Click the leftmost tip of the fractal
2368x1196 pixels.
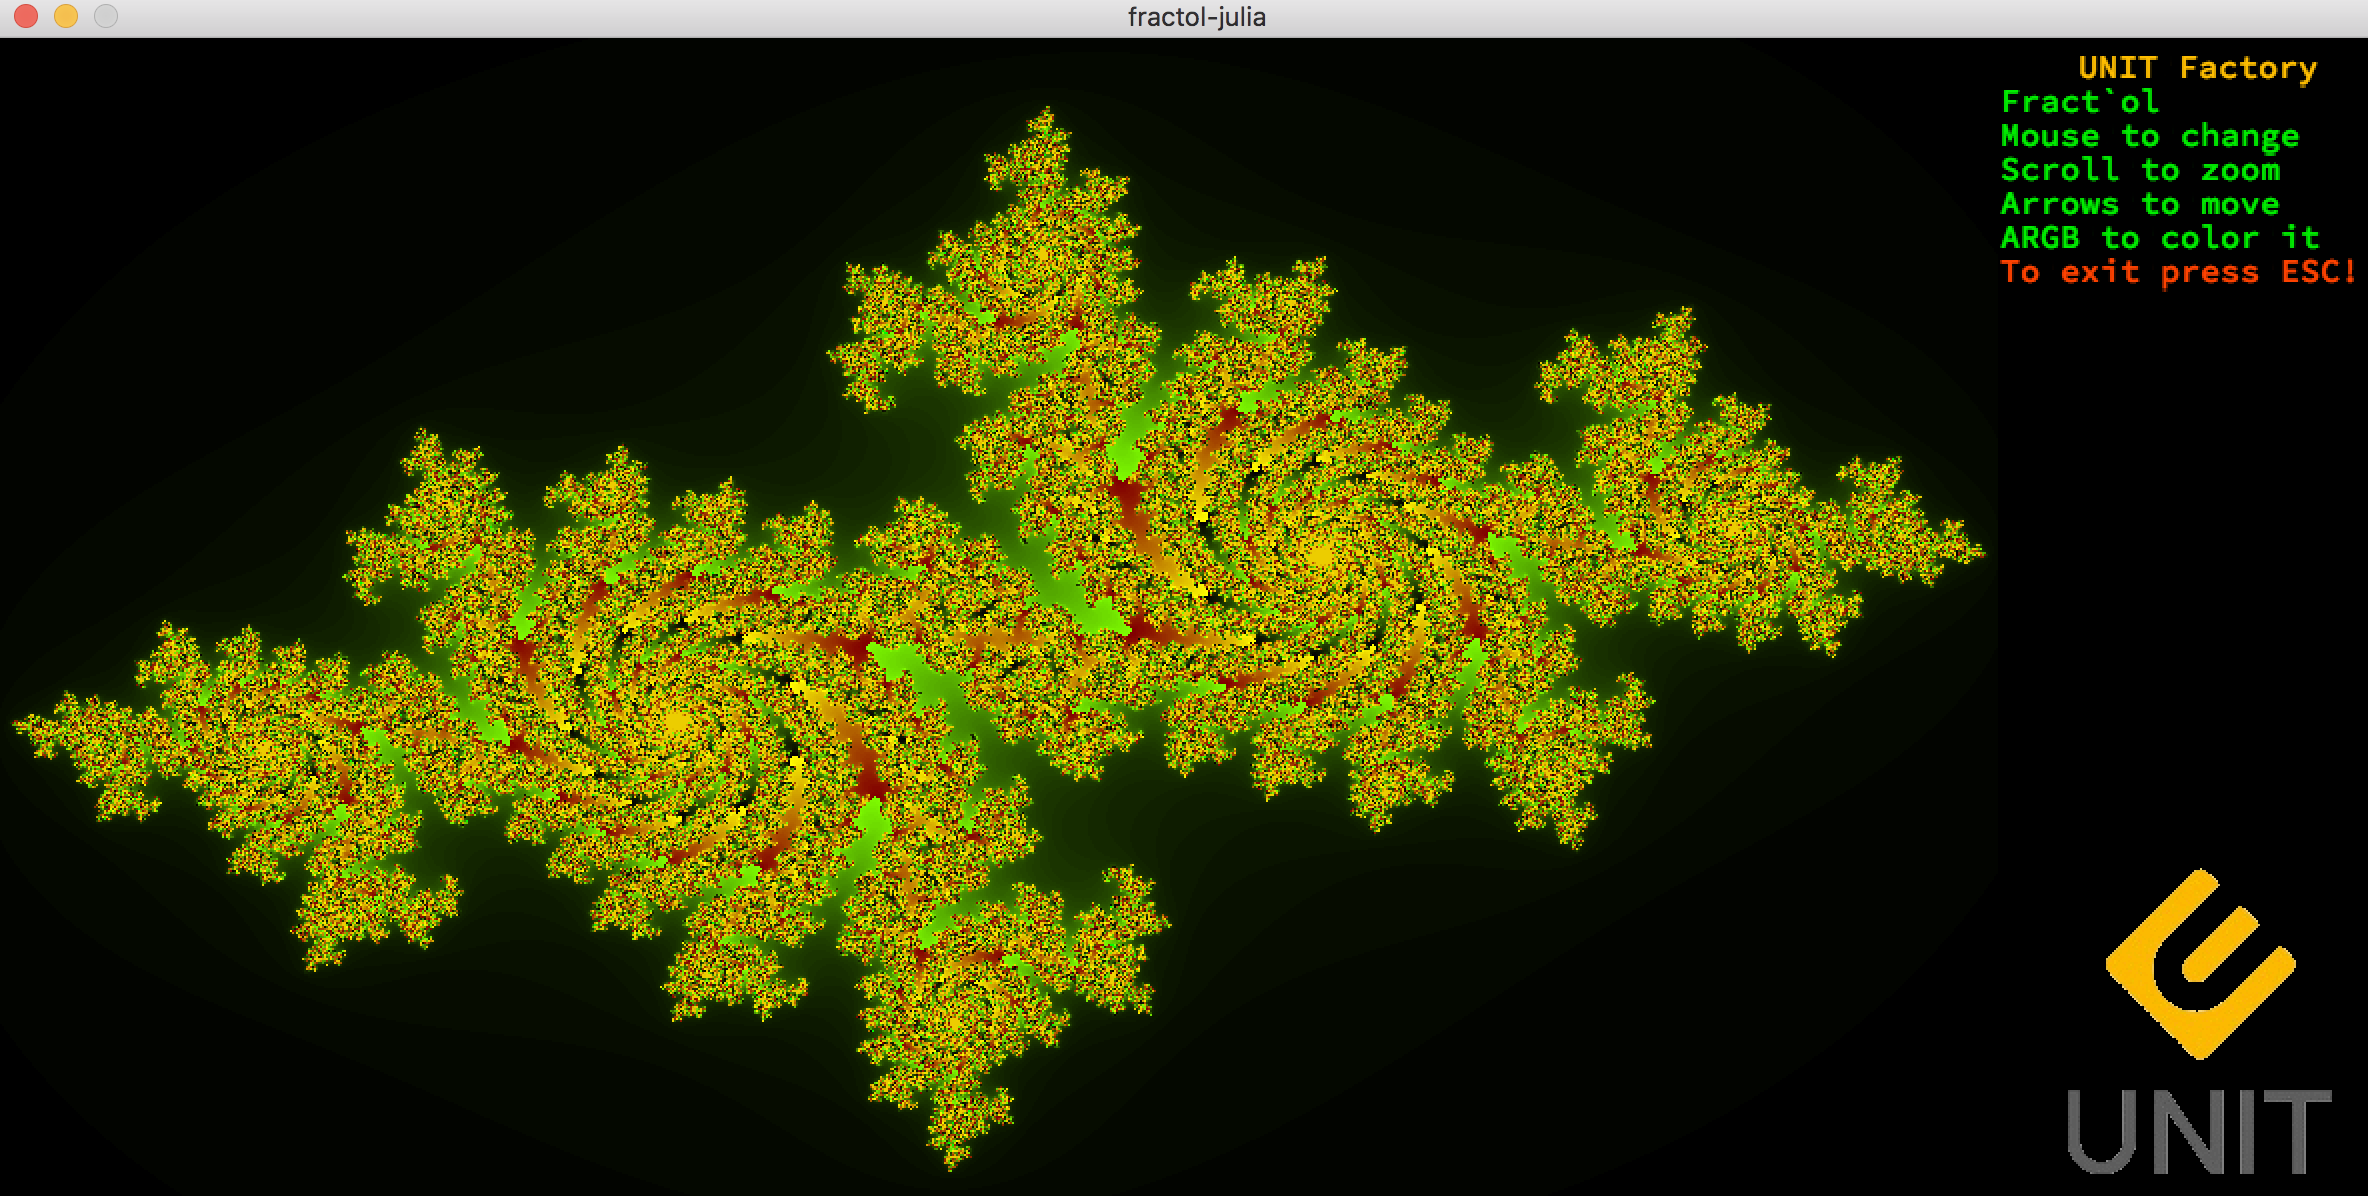(16, 722)
